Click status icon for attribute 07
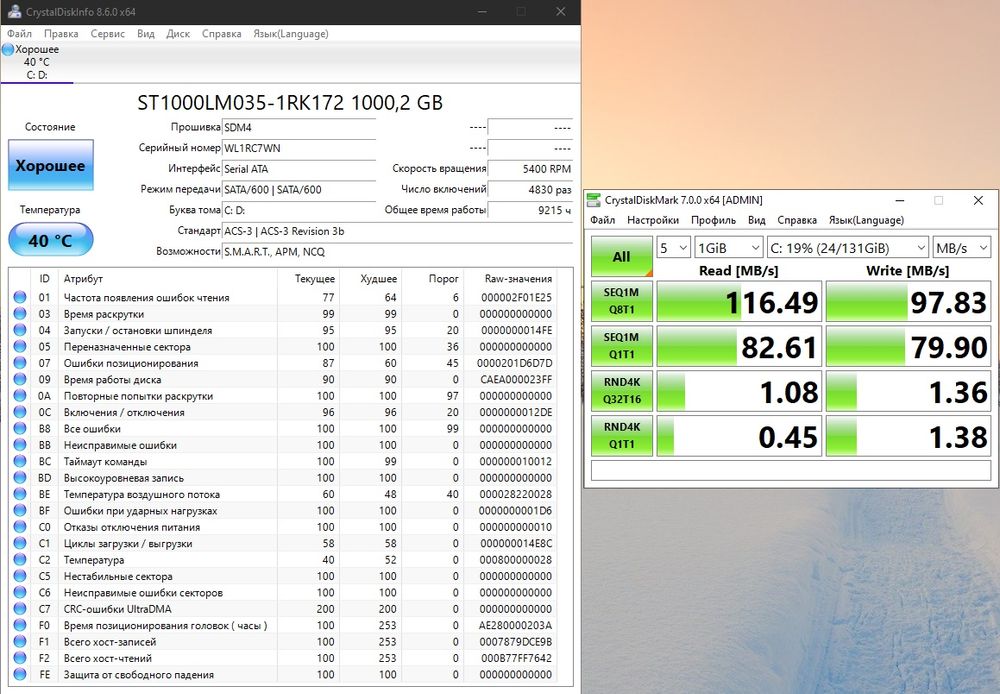The height and width of the screenshot is (694, 1000). click(x=20, y=363)
